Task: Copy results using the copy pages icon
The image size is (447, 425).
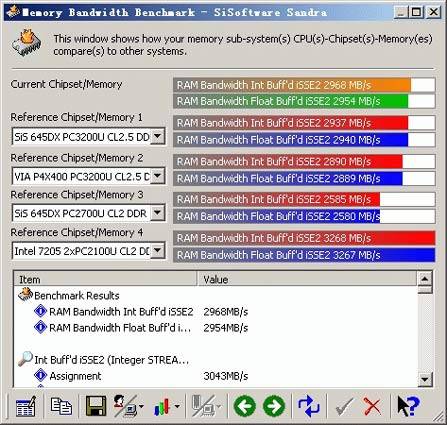Action: tap(61, 406)
